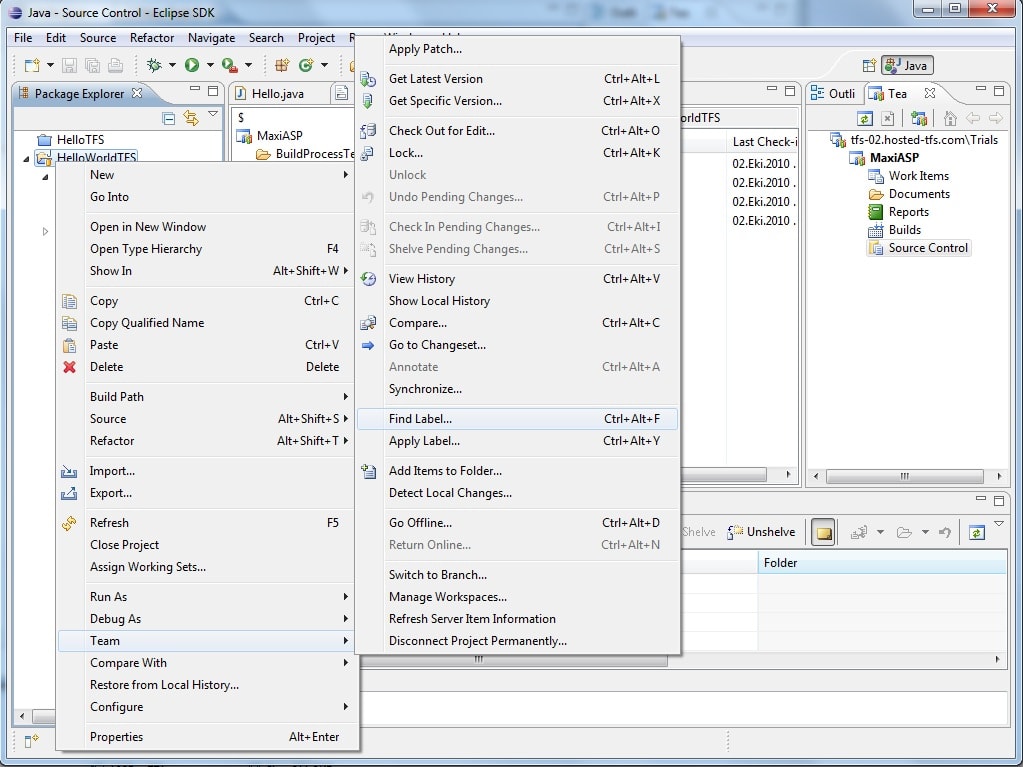Screen dimensions: 1023x767
Task: Open the Run button dropdown arrow
Action: (210, 65)
